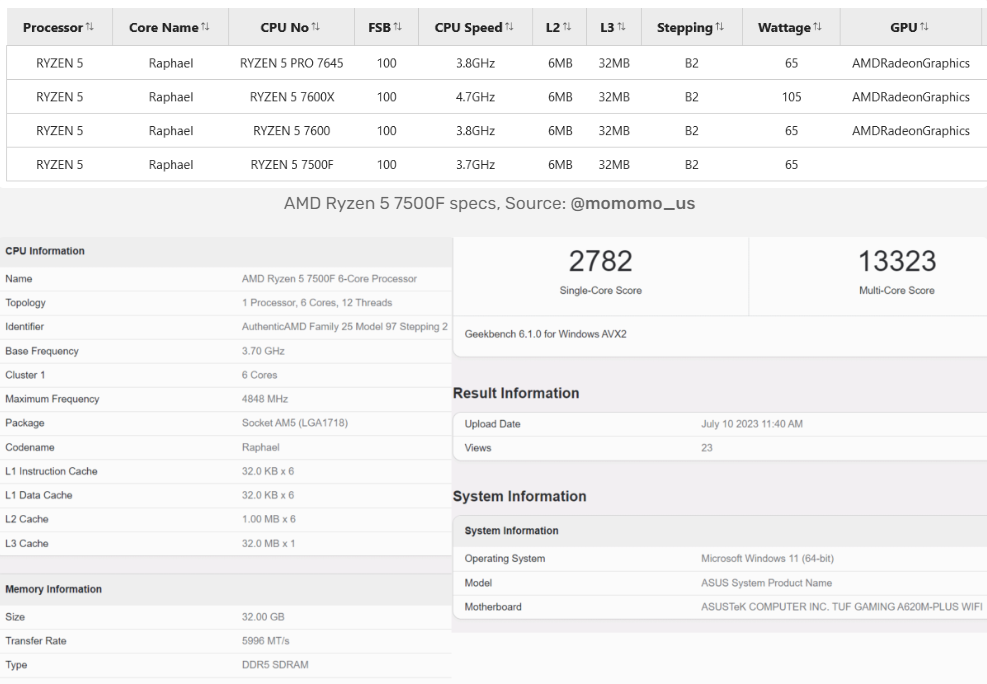The width and height of the screenshot is (987, 684).
Task: Sort by Stepping arrows icon
Action: pyautogui.click(x=719, y=26)
